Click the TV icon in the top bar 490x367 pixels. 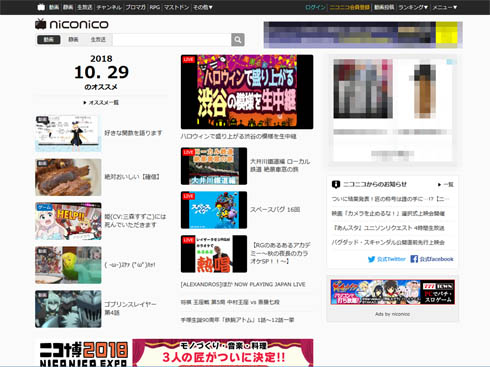click(41, 7)
